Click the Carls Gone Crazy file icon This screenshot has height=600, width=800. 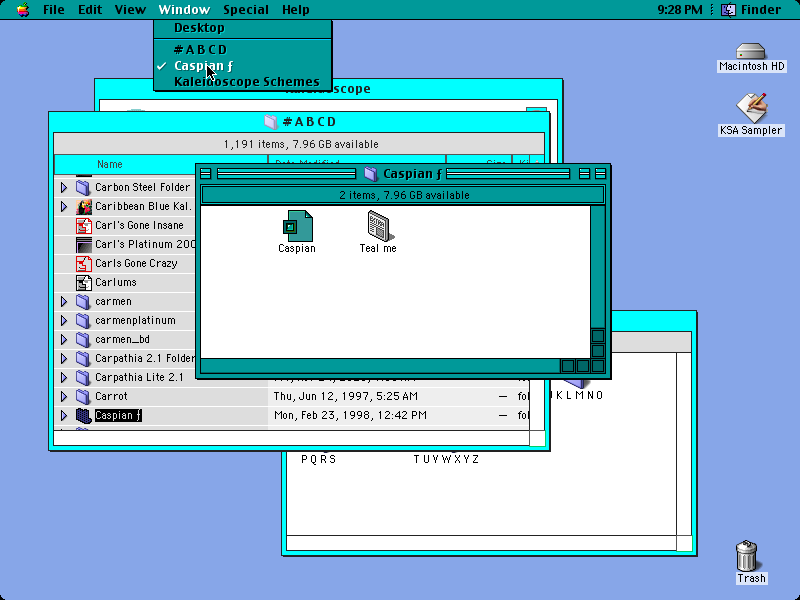pos(83,263)
